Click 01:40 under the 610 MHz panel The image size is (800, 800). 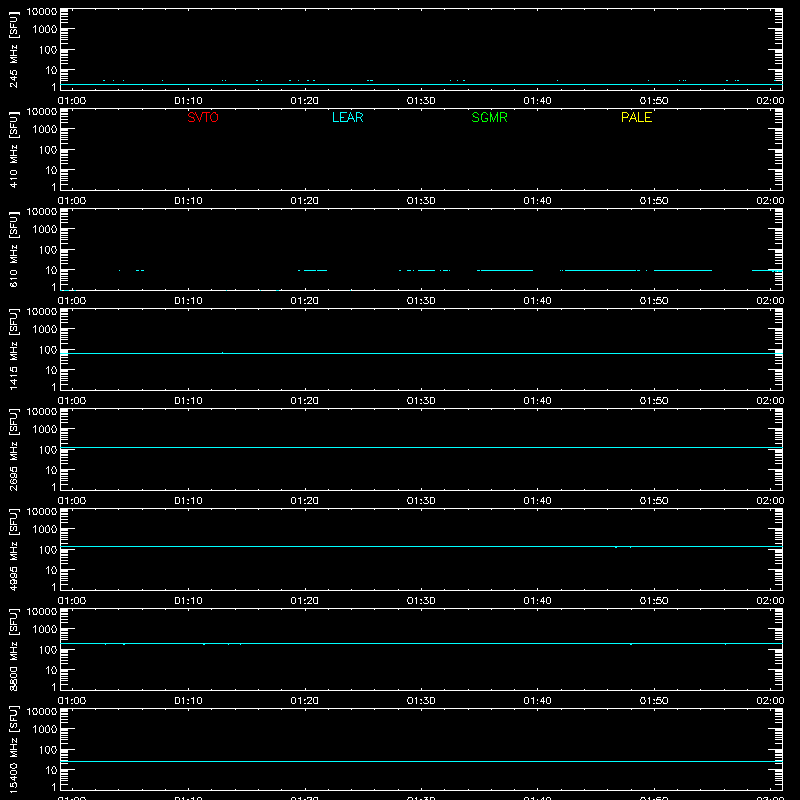point(537,301)
